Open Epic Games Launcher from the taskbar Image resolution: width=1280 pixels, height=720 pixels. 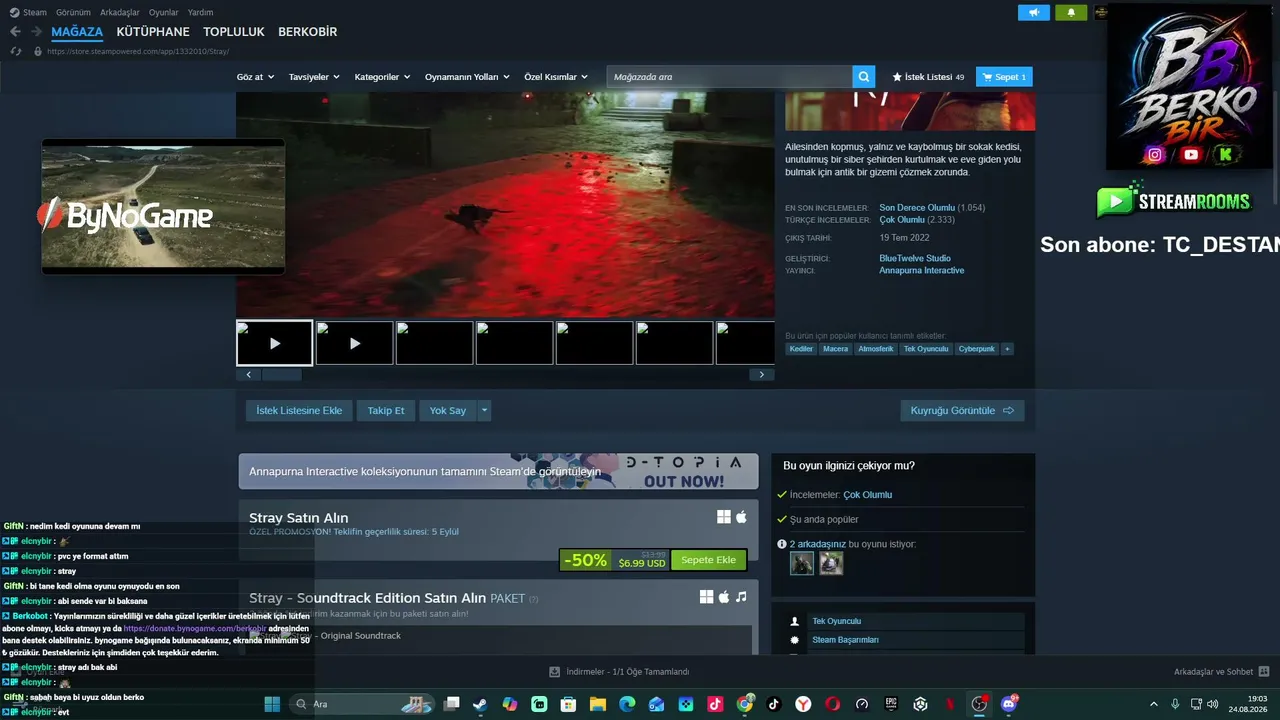click(891, 704)
